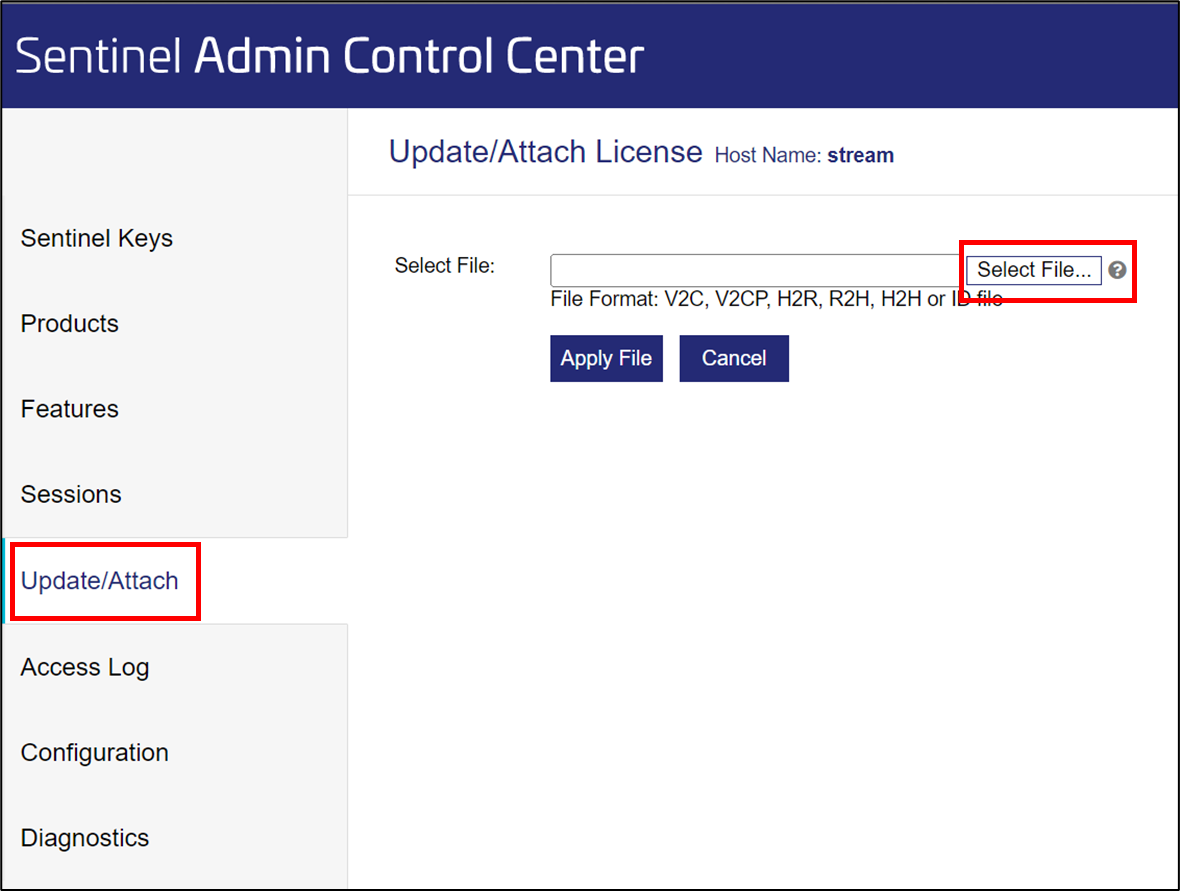Click the File Format hint text

click(776, 298)
